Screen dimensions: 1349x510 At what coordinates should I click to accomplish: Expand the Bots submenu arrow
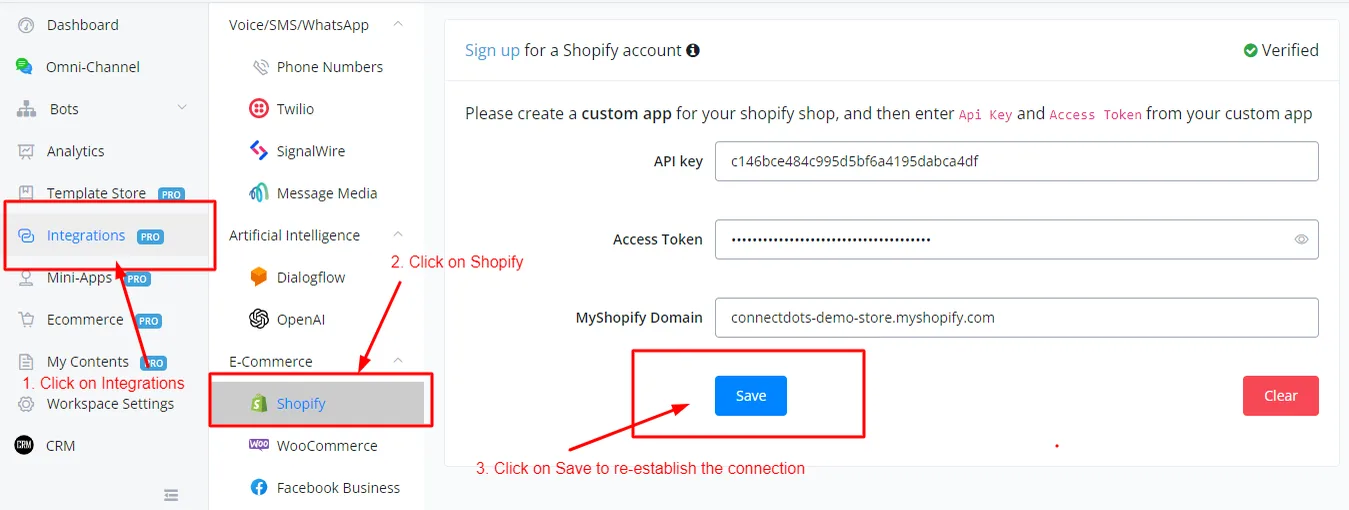(182, 108)
